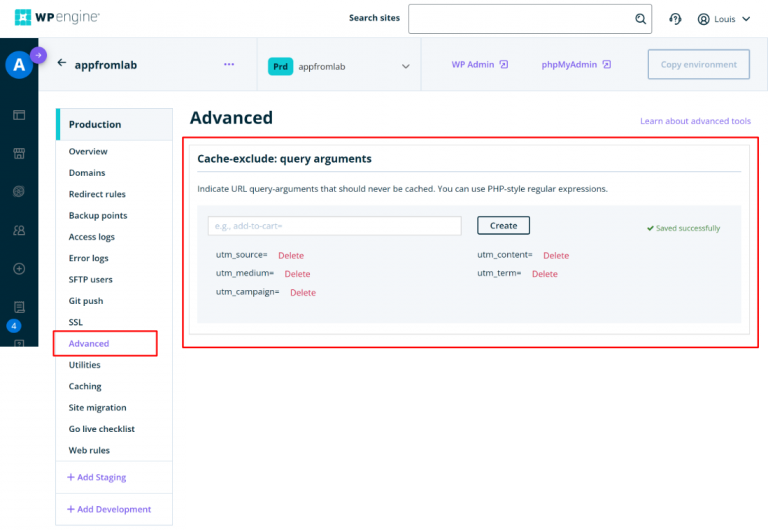
Task: Open Access logs
Action: click(92, 237)
